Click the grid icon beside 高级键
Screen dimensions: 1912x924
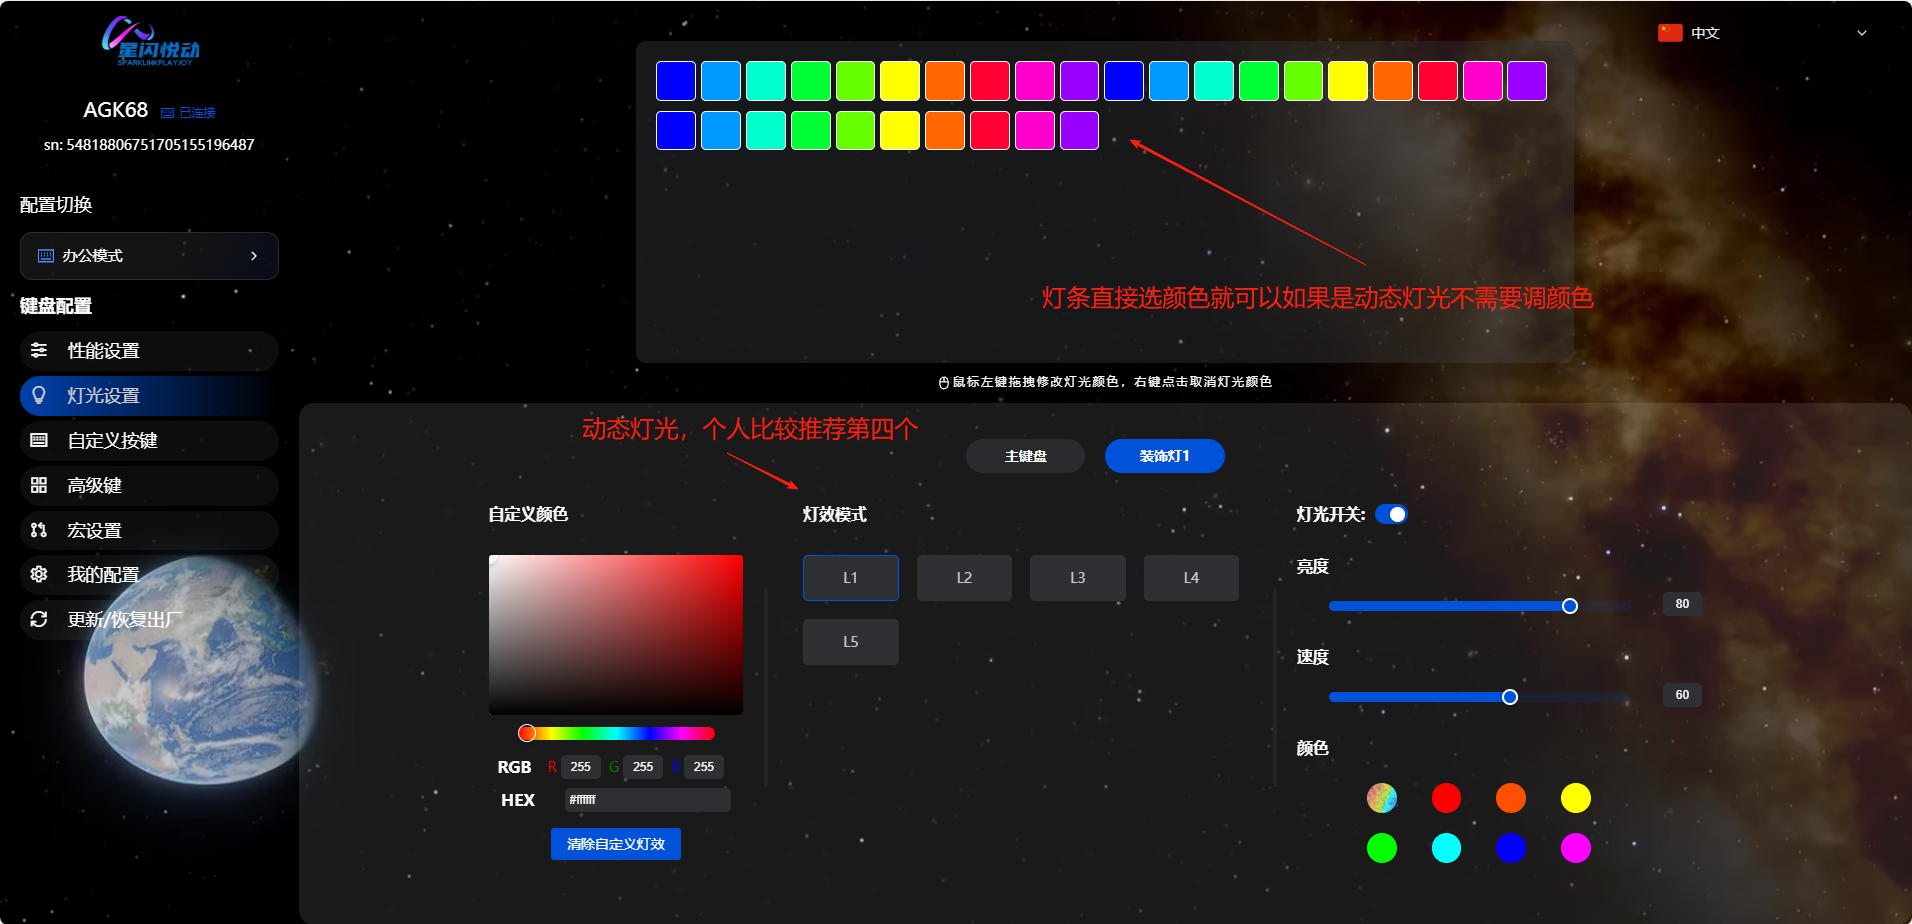[39, 485]
